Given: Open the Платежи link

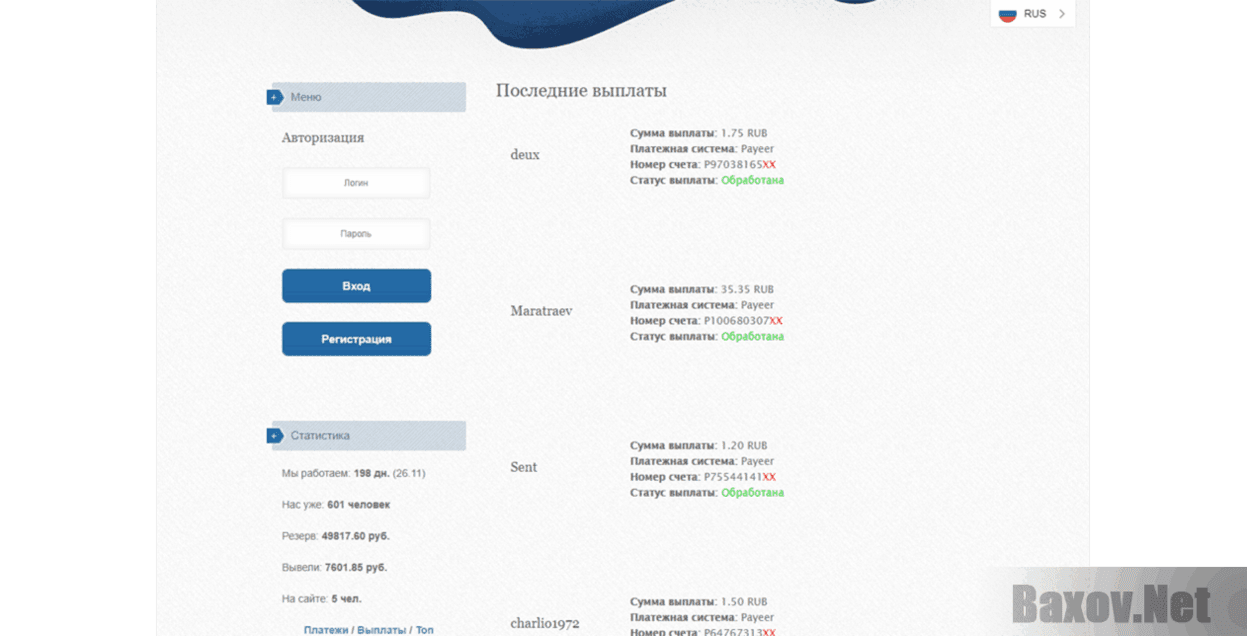Looking at the screenshot, I should click(326, 630).
